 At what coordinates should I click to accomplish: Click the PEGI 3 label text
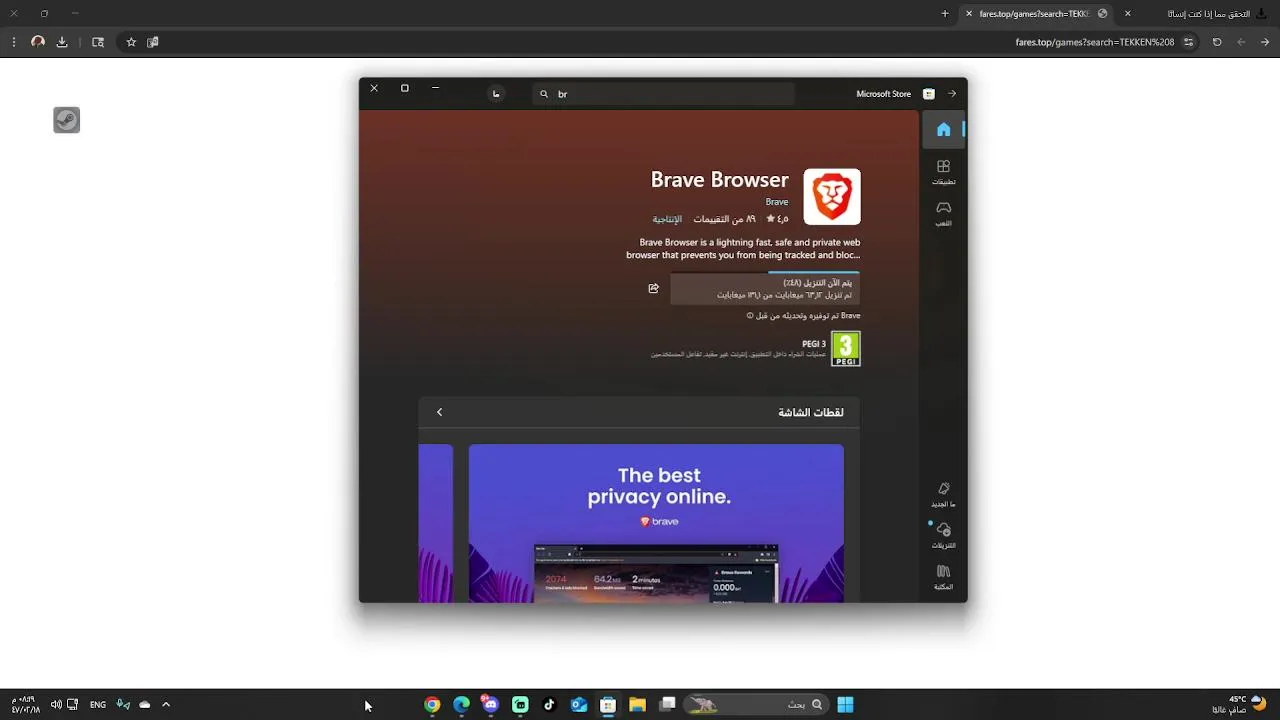pos(814,344)
